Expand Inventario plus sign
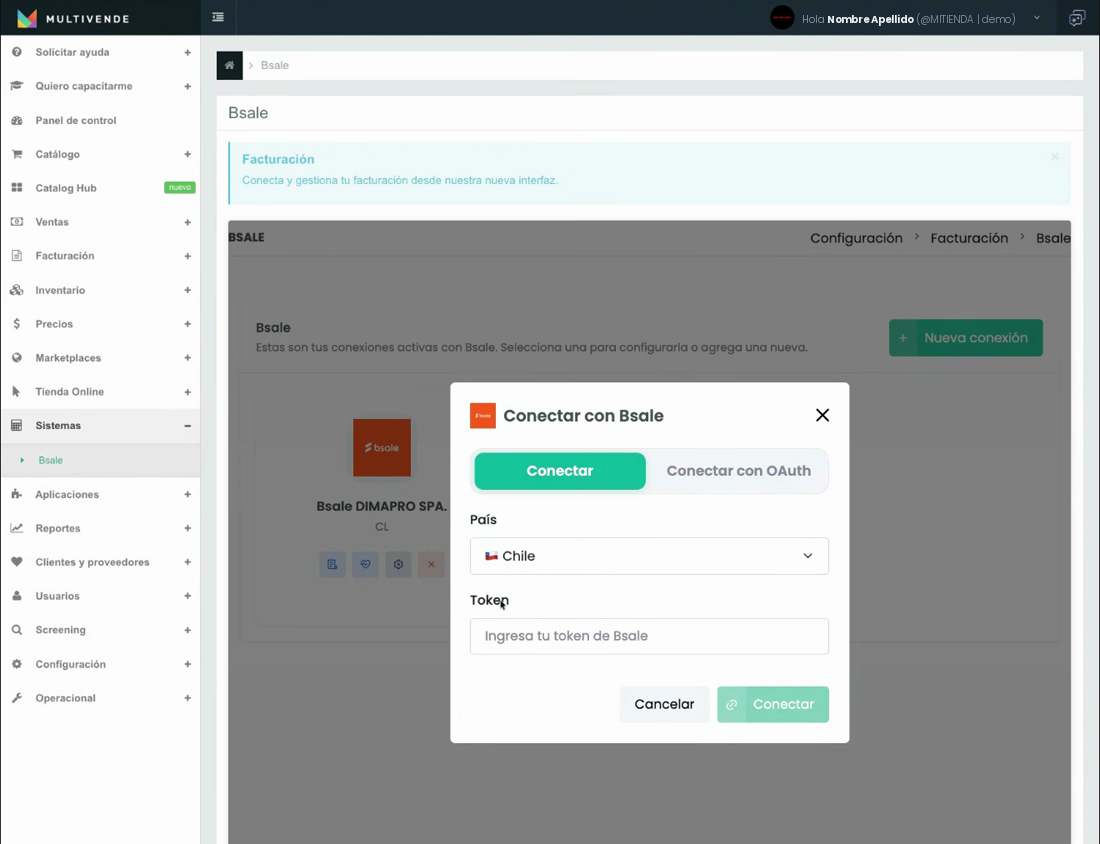This screenshot has width=1100, height=844. coord(187,290)
